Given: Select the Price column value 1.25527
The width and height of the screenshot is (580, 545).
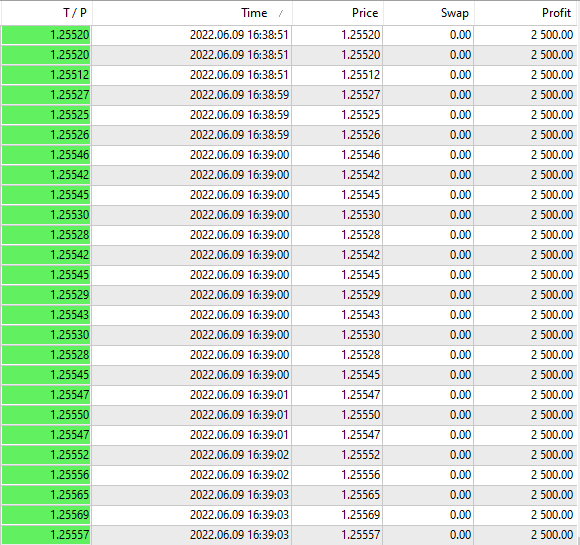Looking at the screenshot, I should (360, 95).
